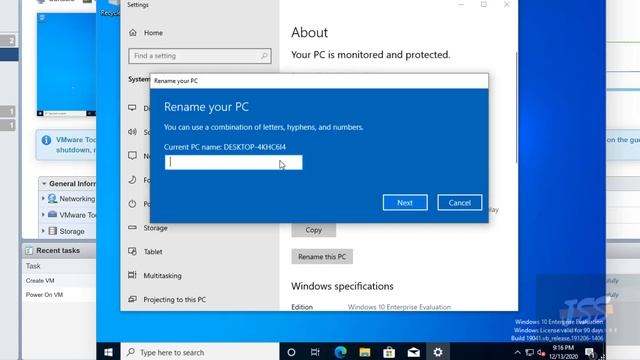
Task: Click the Find a setting search box
Action: pos(200,56)
